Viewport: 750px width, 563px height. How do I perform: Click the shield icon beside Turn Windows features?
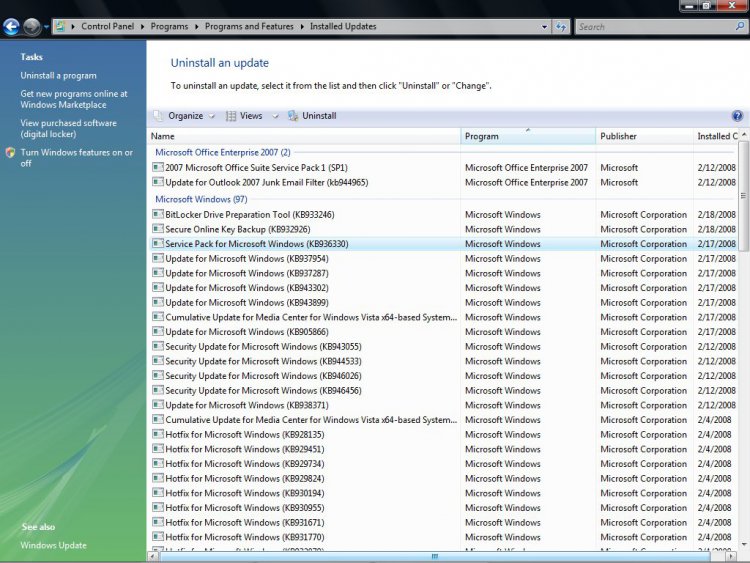pyautogui.click(x=11, y=153)
